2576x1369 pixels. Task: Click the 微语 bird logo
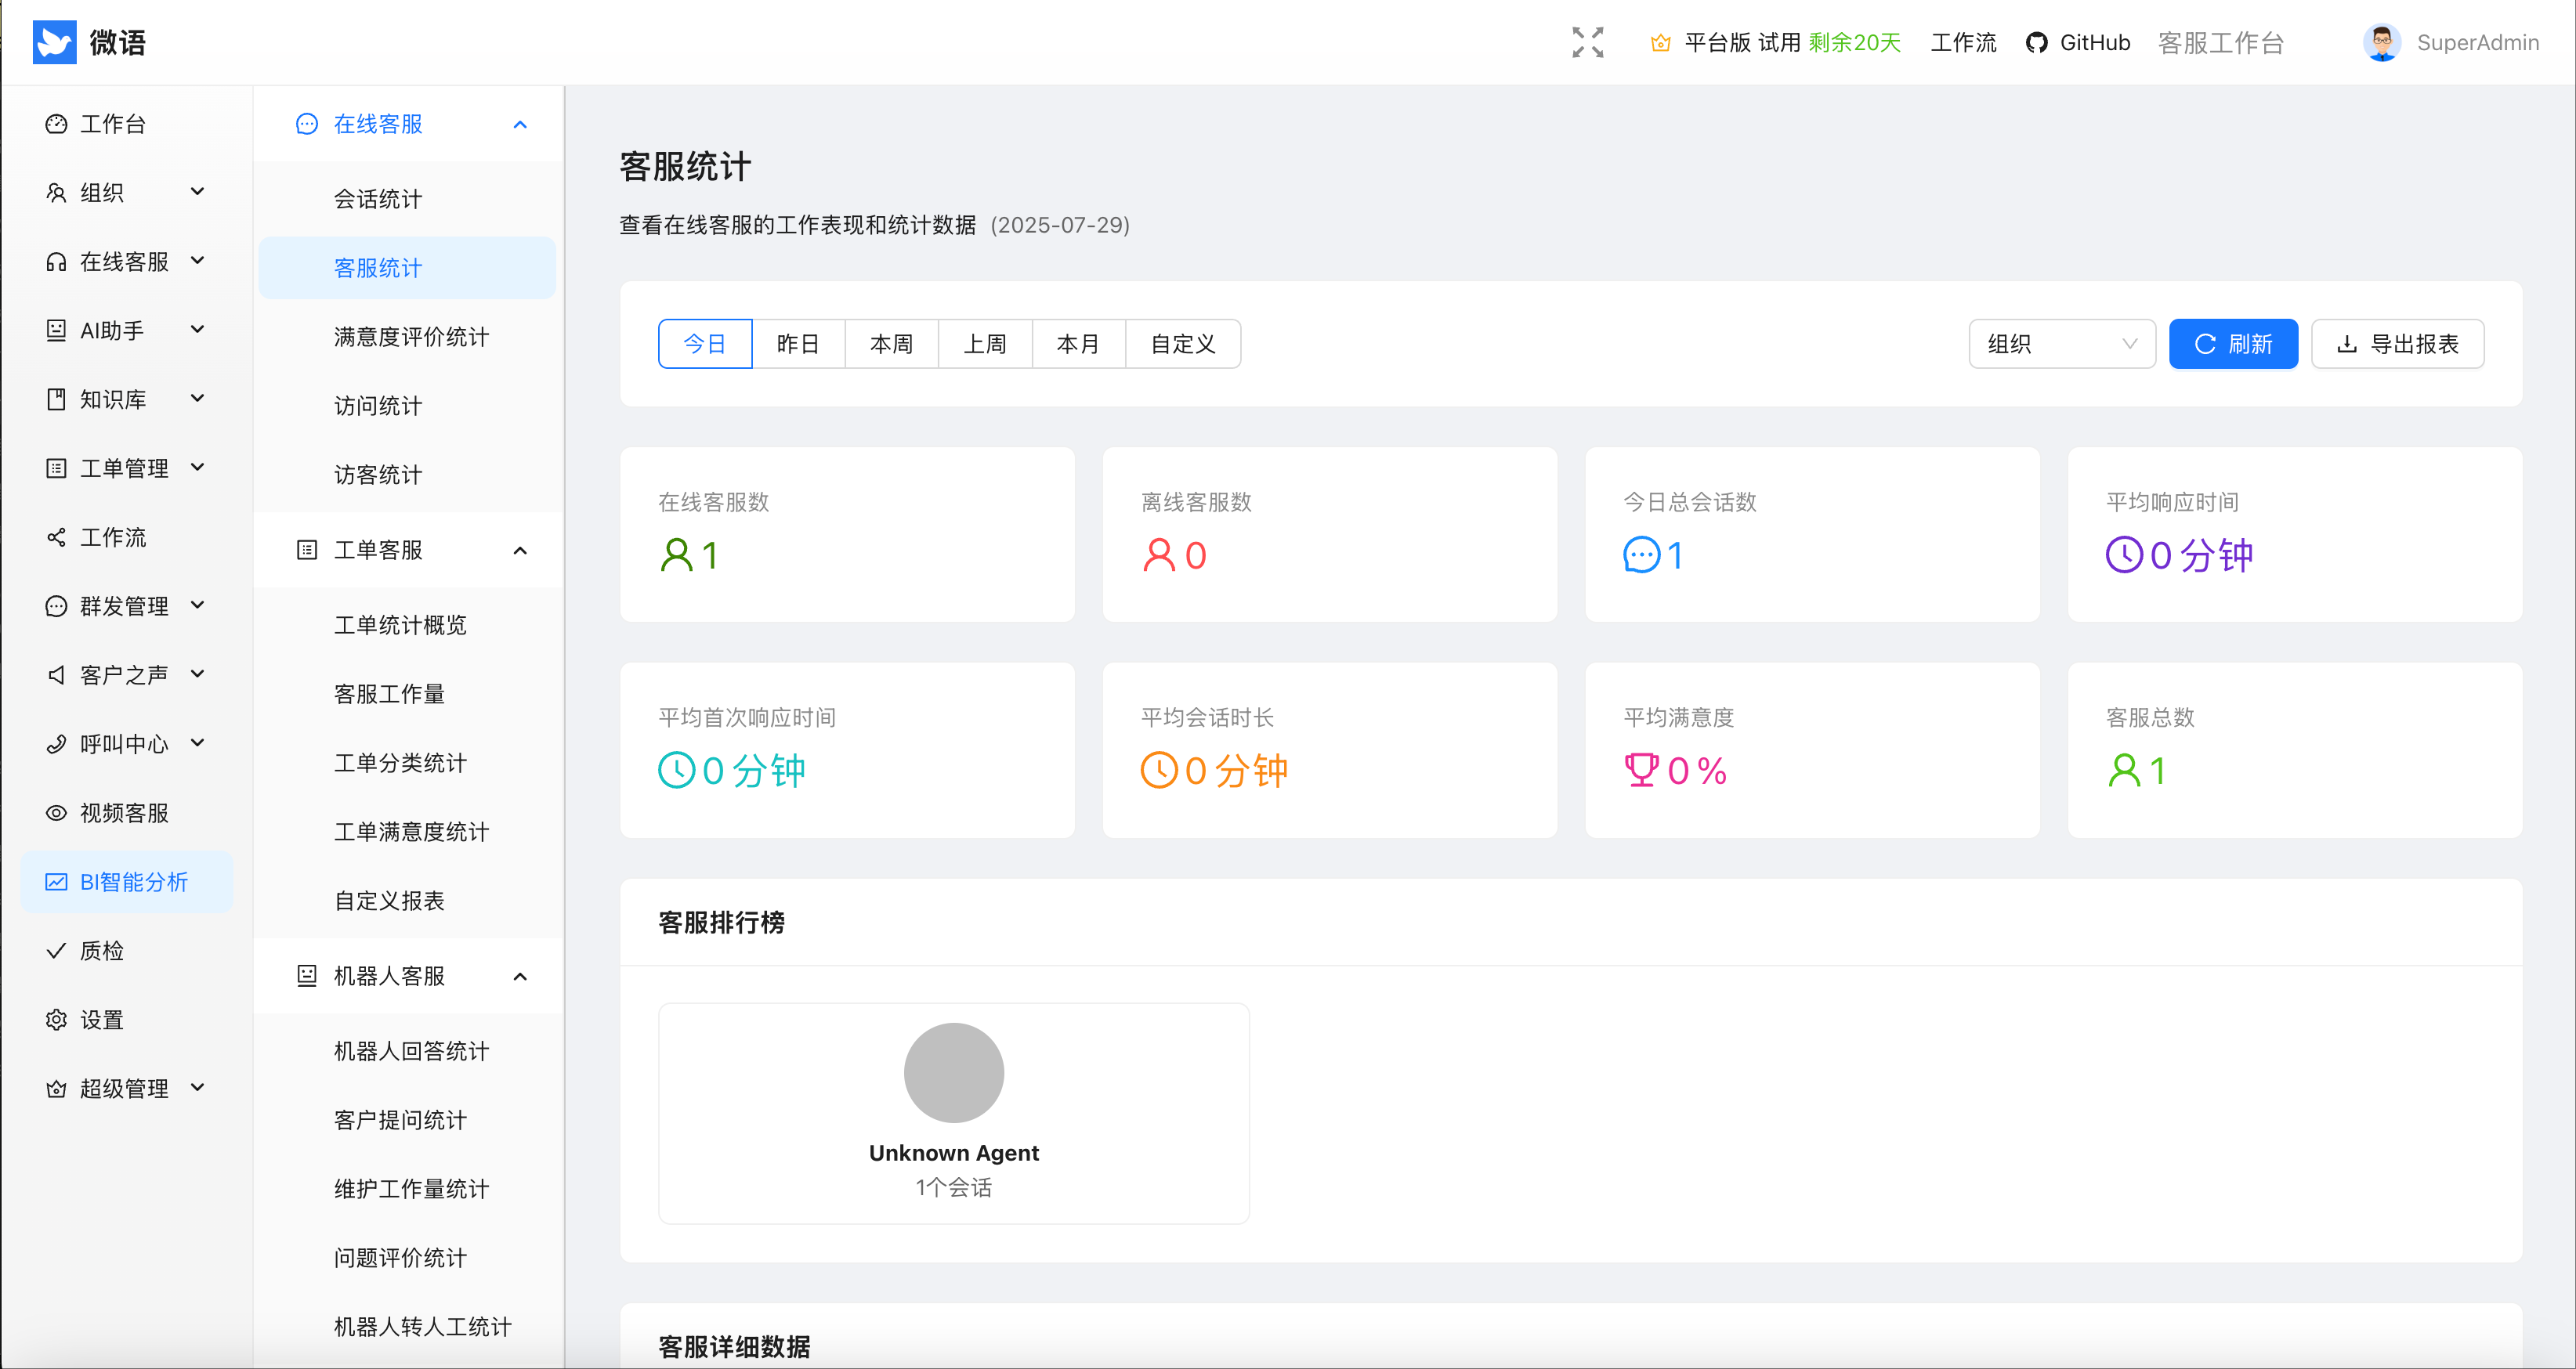click(x=54, y=42)
